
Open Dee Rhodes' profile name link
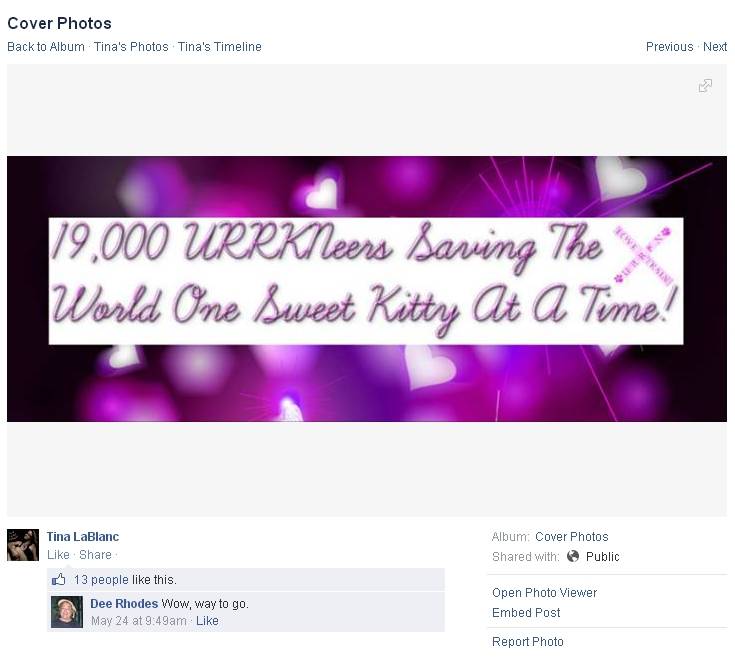click(x=124, y=604)
